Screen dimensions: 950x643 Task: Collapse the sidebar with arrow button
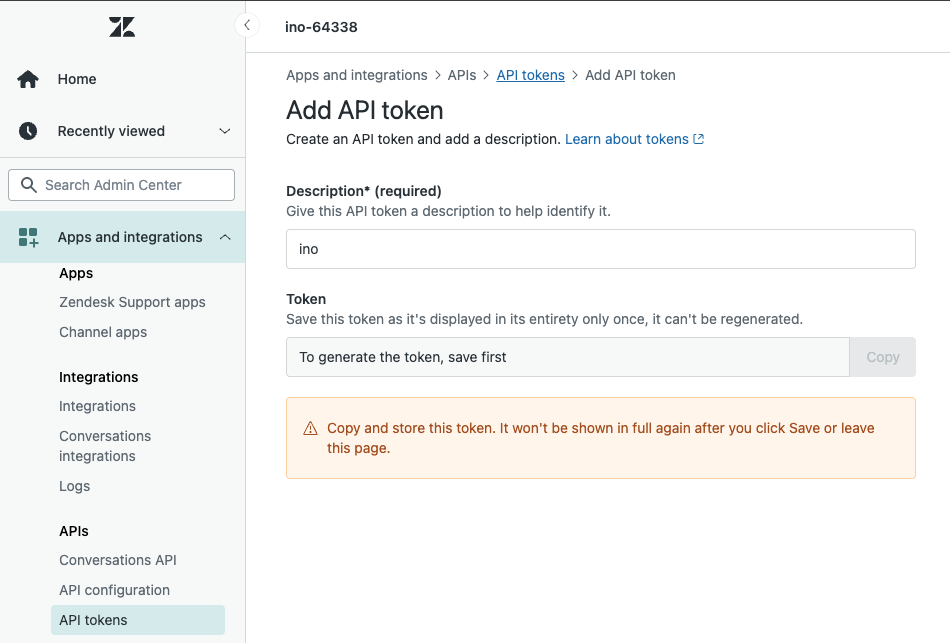pos(246,25)
